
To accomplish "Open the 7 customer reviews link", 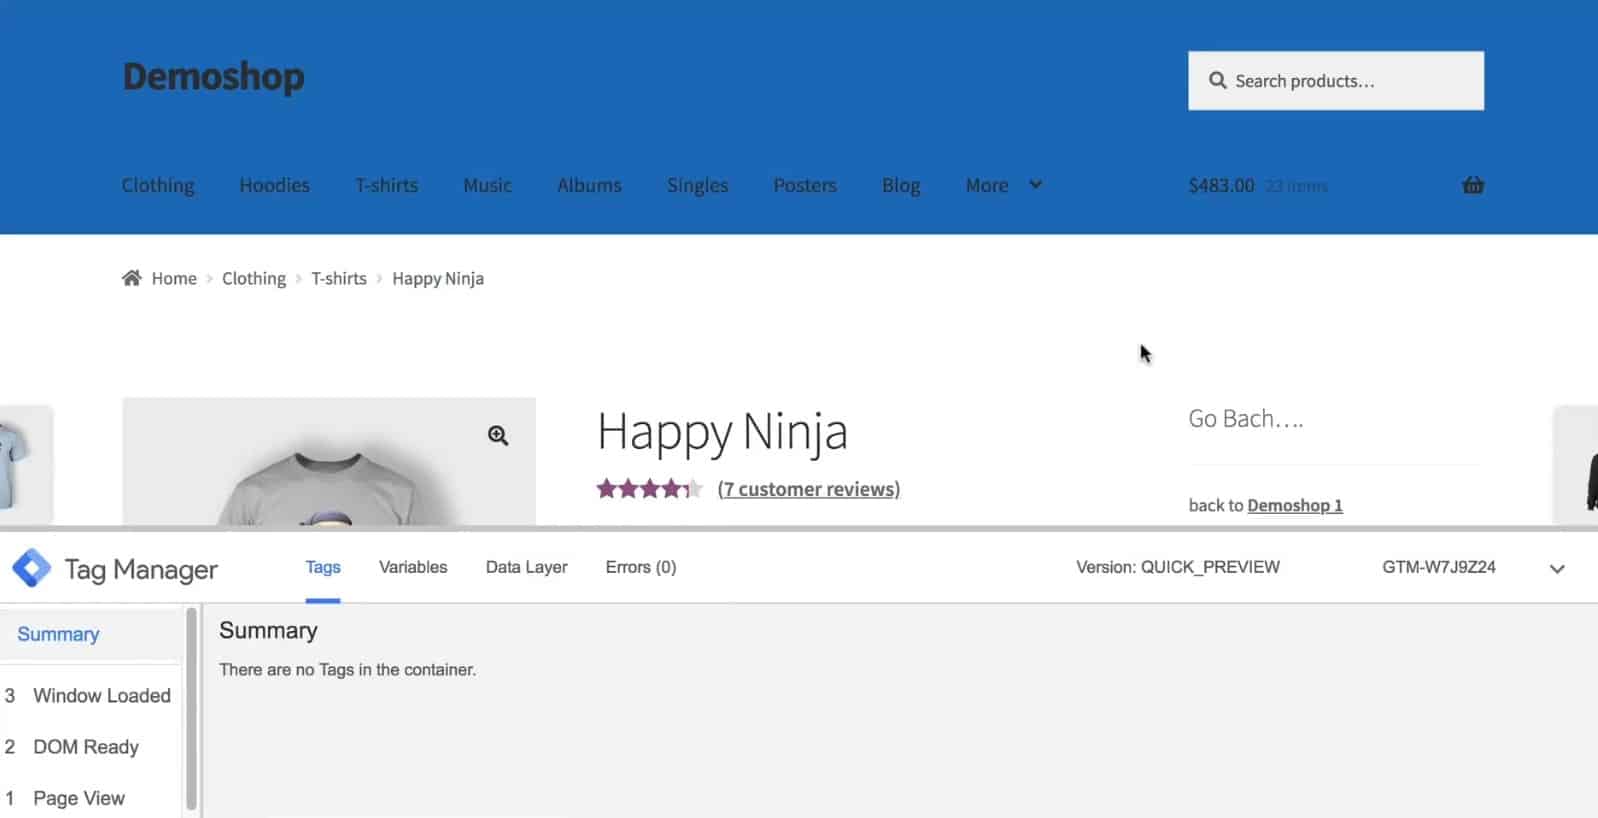I will click(x=808, y=489).
